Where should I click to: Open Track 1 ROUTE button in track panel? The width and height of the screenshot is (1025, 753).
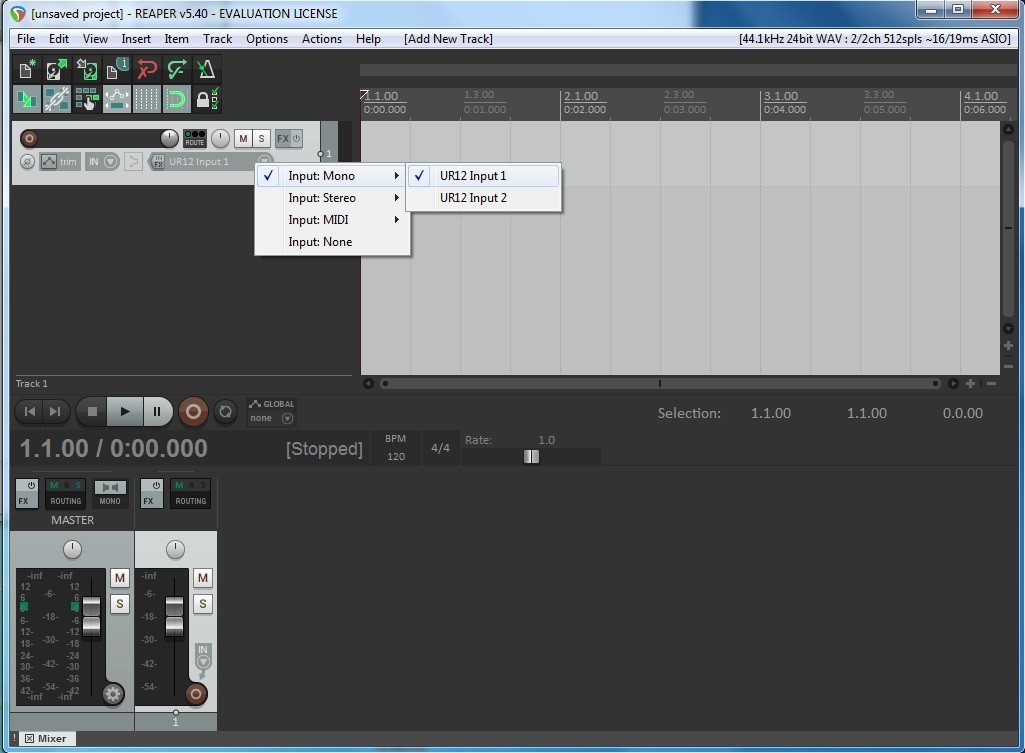(195, 139)
